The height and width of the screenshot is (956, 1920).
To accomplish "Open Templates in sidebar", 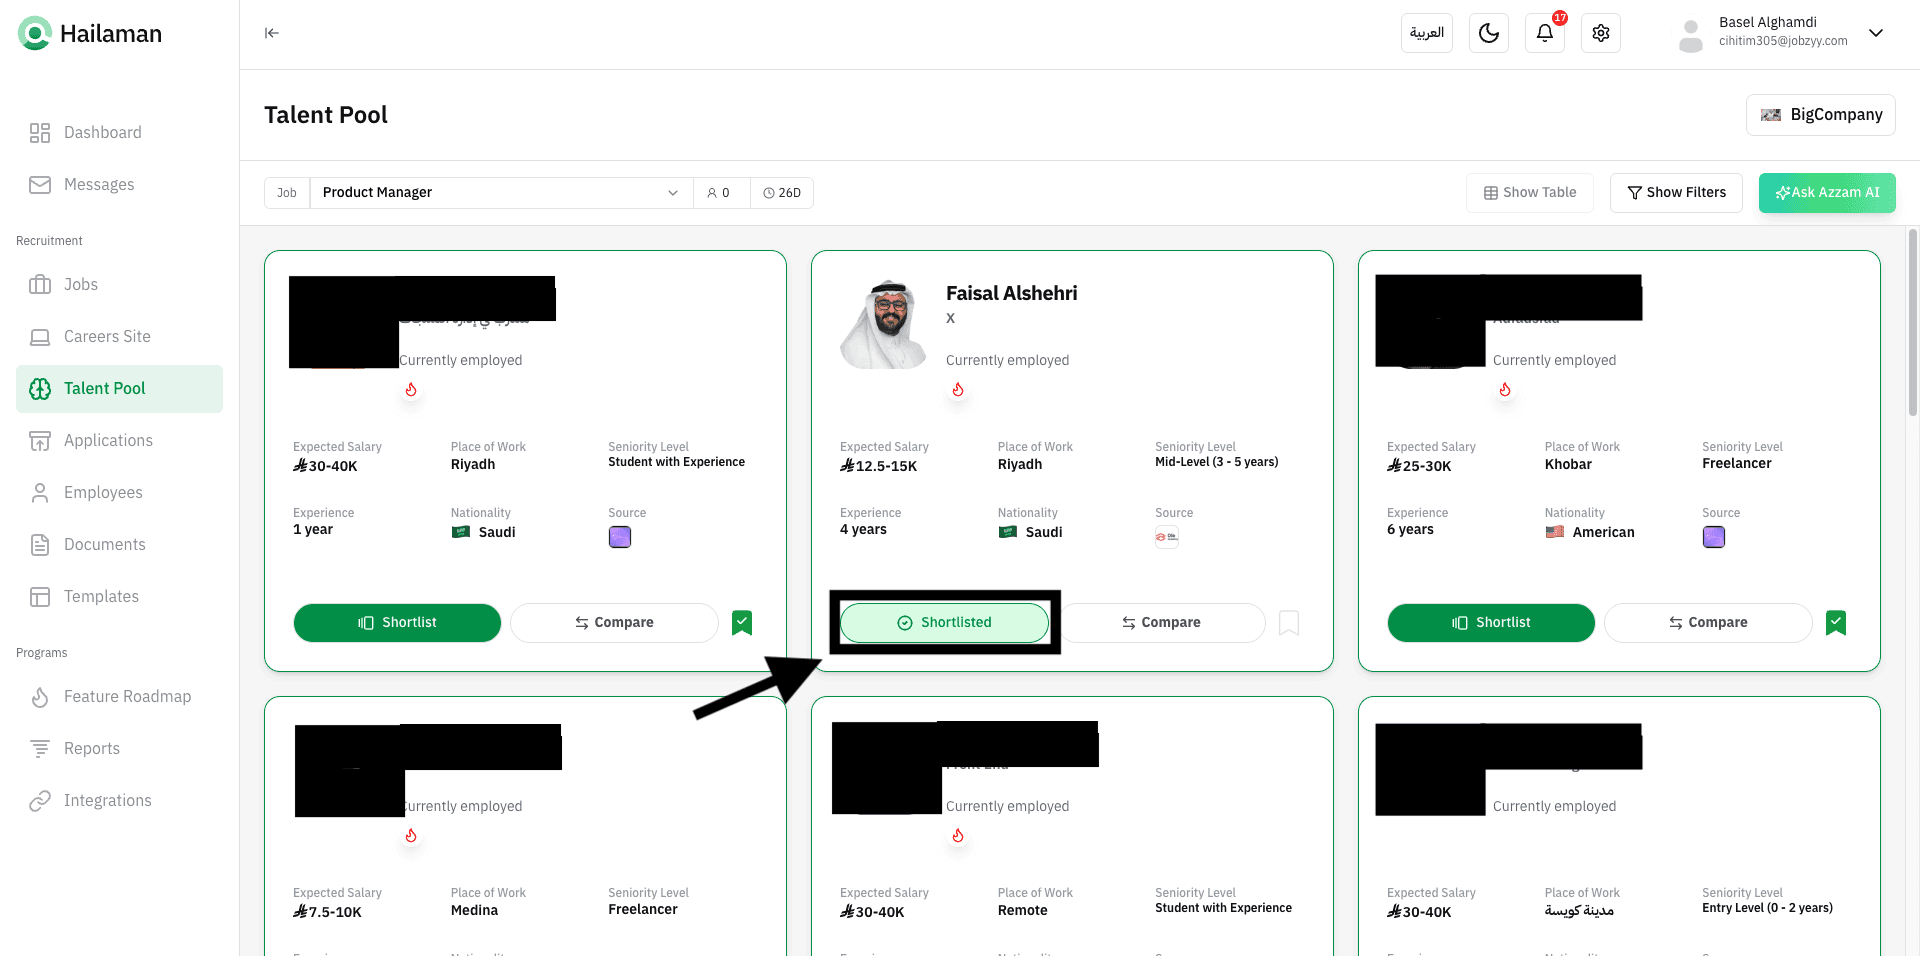I will [119, 597].
